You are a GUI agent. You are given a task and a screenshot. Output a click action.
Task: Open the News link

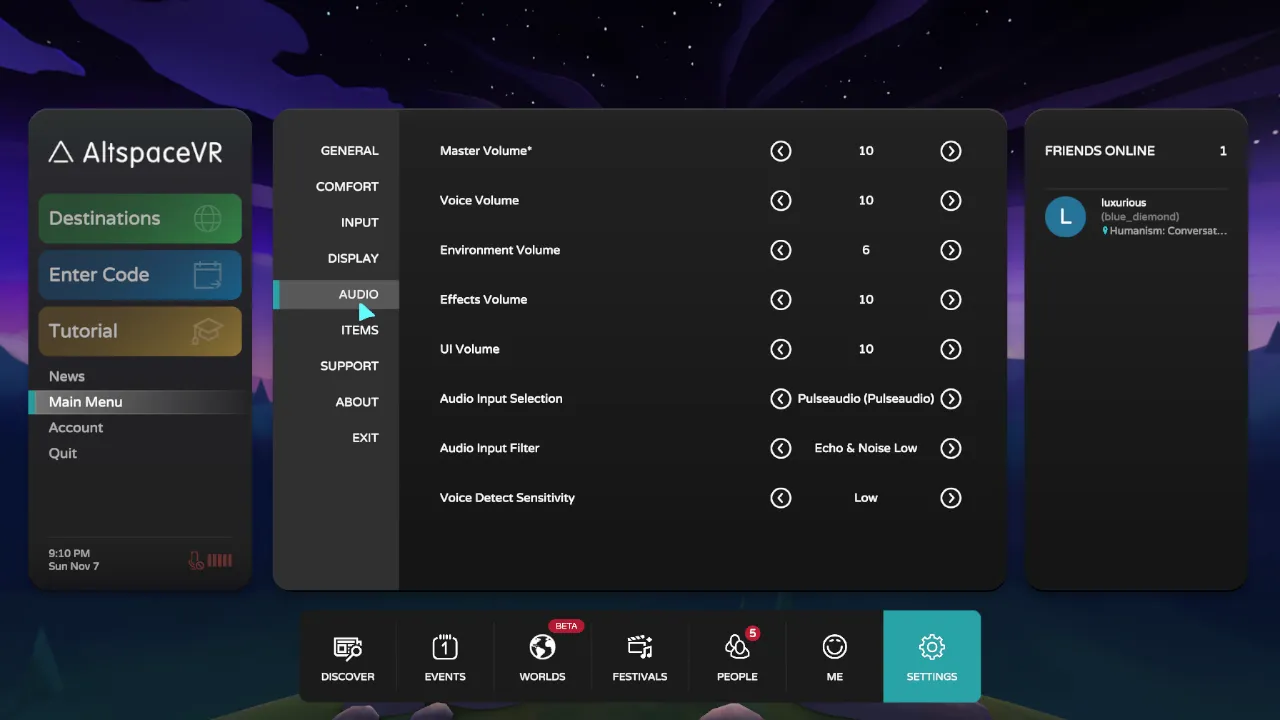[x=67, y=376]
